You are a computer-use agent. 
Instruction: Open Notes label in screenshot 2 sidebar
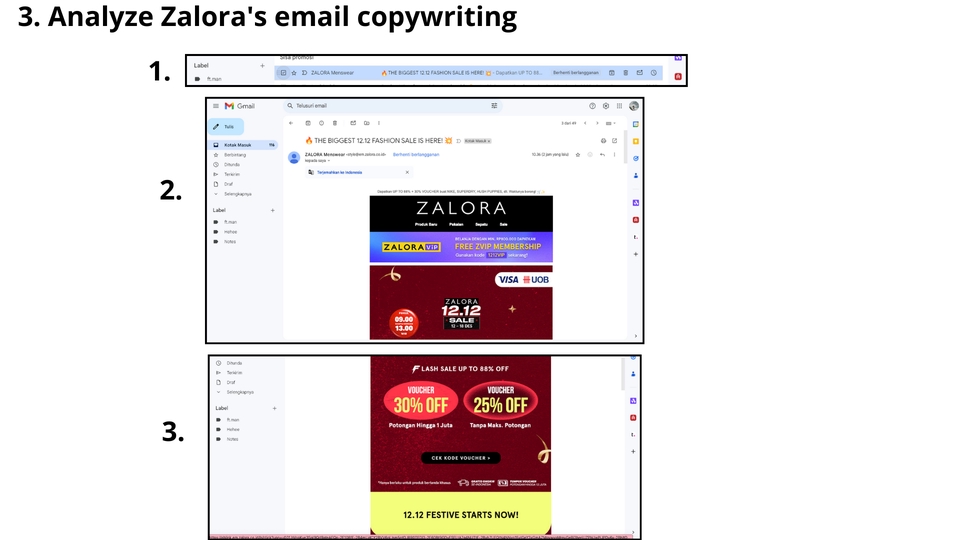(x=230, y=242)
